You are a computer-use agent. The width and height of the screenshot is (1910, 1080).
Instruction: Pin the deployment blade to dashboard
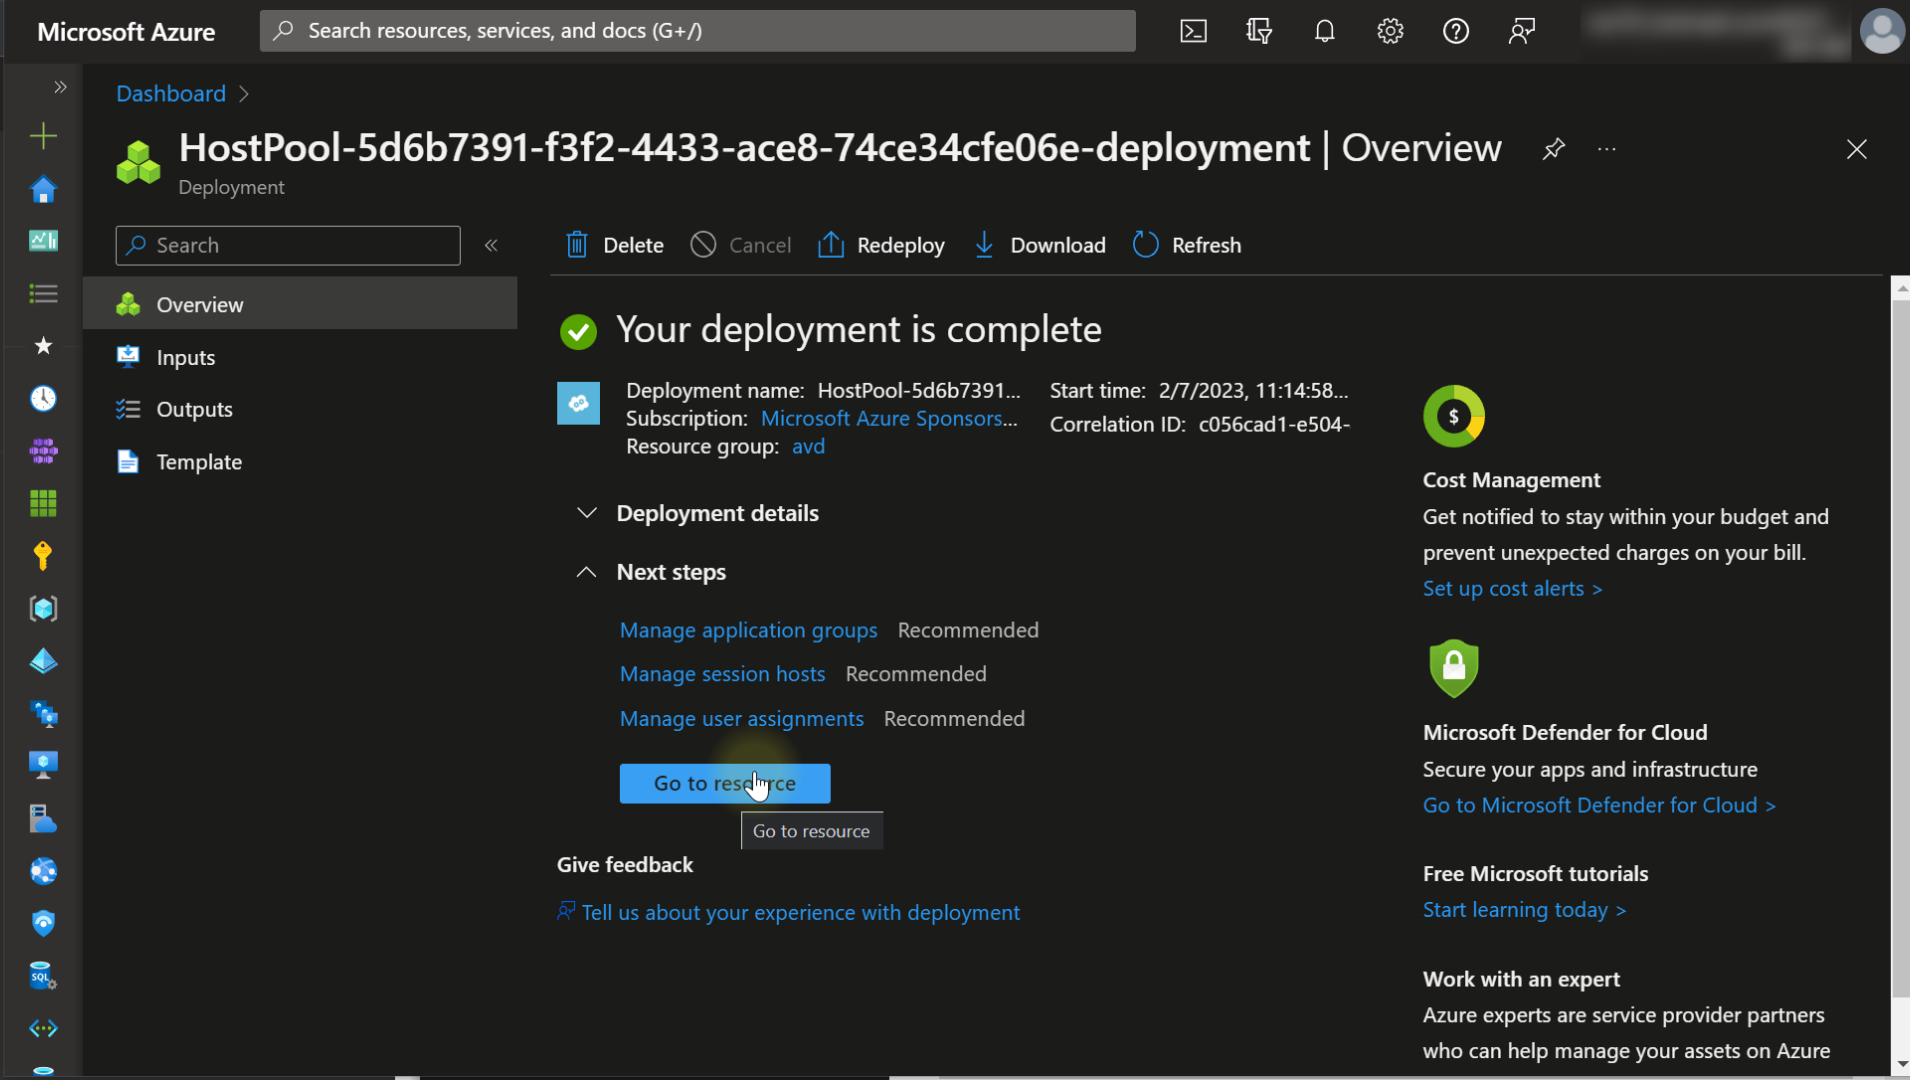[1553, 149]
